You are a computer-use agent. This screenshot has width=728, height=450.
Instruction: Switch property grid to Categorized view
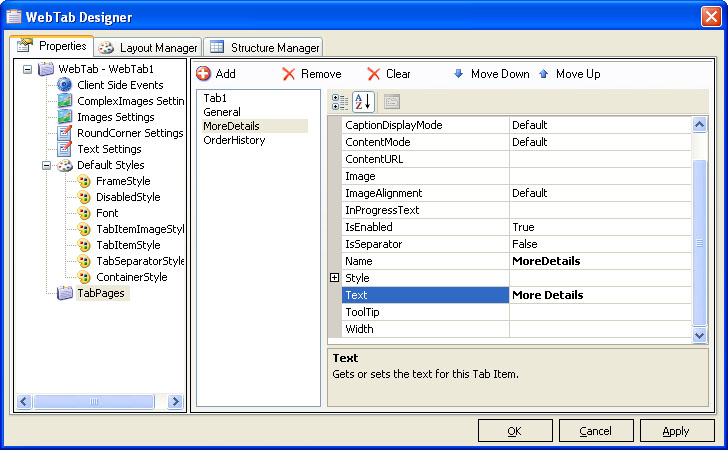pos(340,101)
